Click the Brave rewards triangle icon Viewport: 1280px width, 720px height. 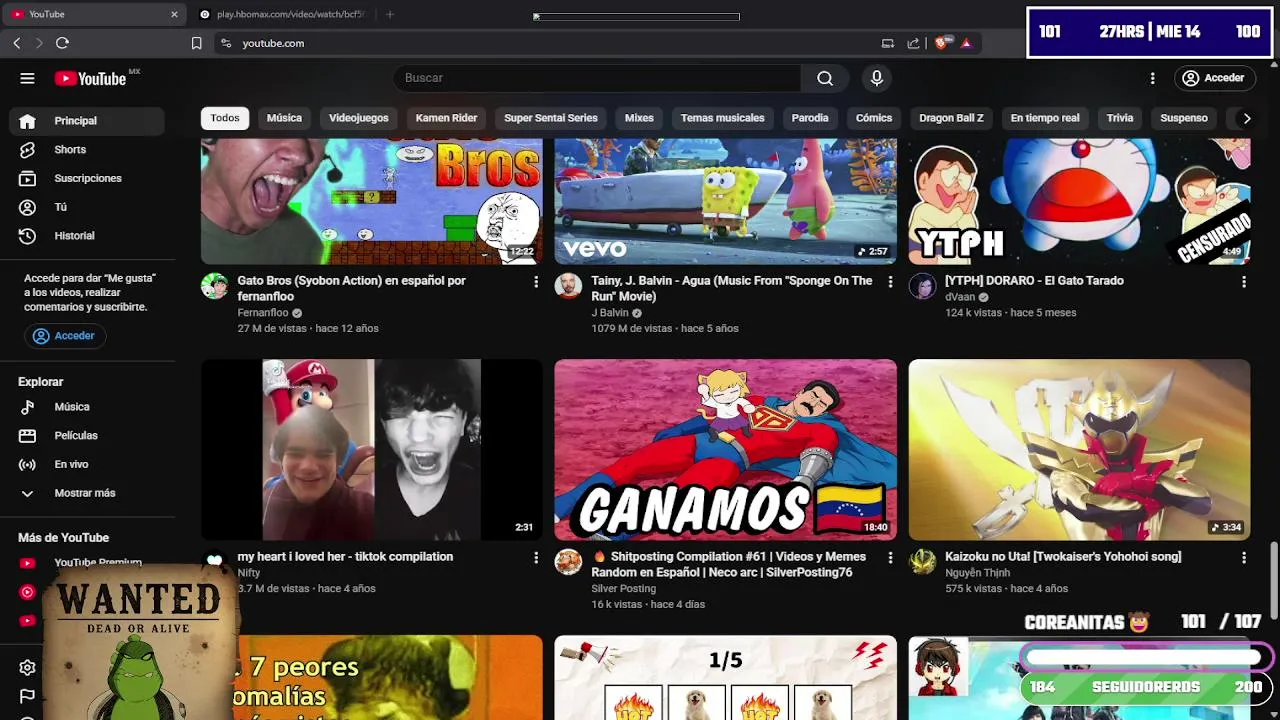tap(966, 43)
